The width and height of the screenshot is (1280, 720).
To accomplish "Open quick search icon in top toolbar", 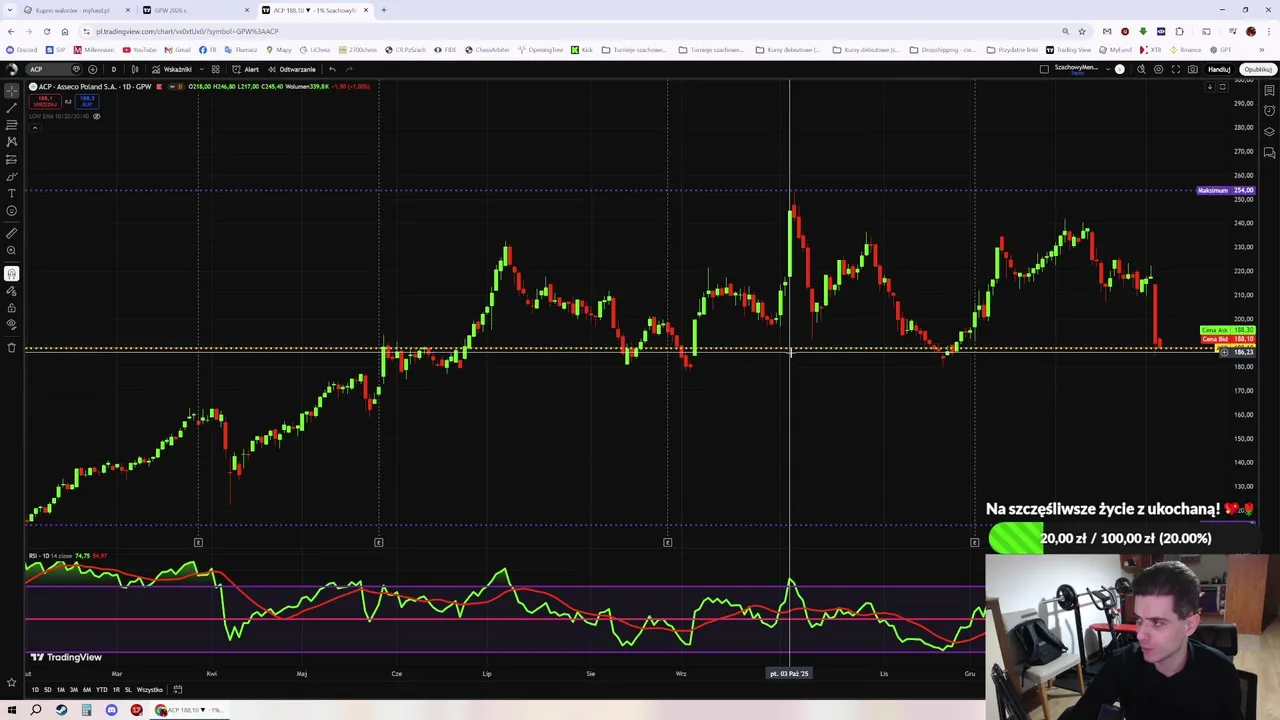I will 1141,69.
